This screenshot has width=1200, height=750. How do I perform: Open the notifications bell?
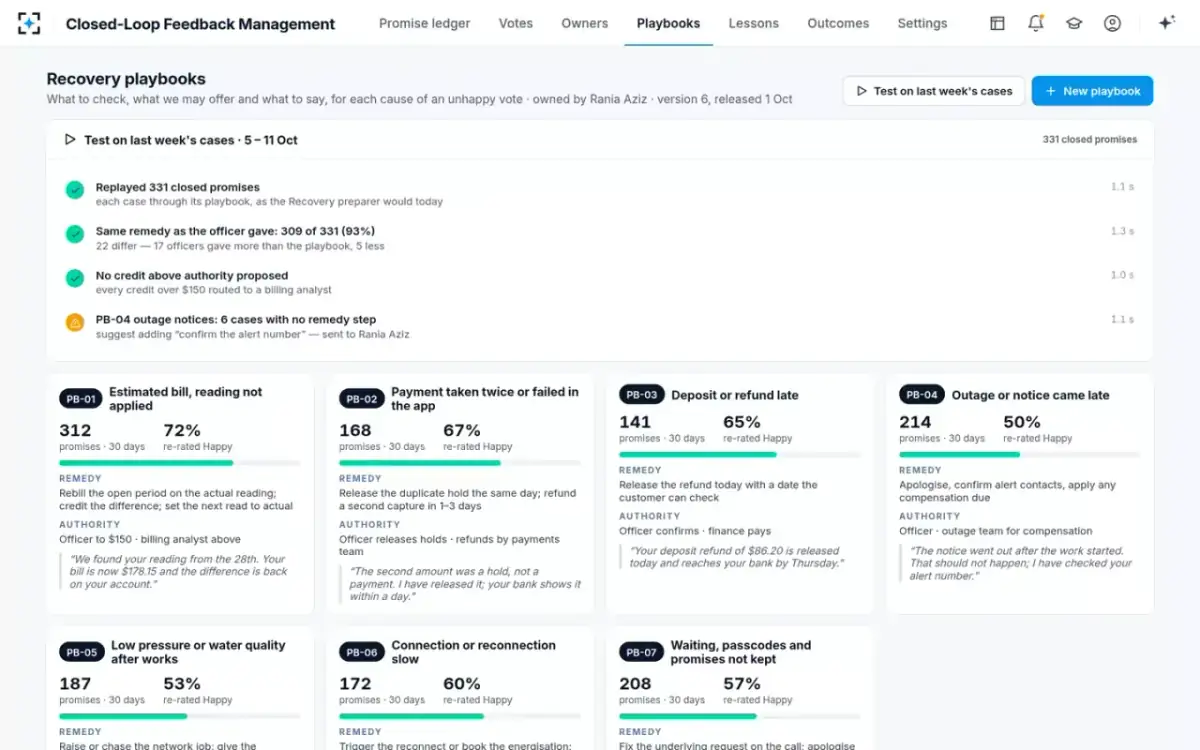(x=1036, y=23)
